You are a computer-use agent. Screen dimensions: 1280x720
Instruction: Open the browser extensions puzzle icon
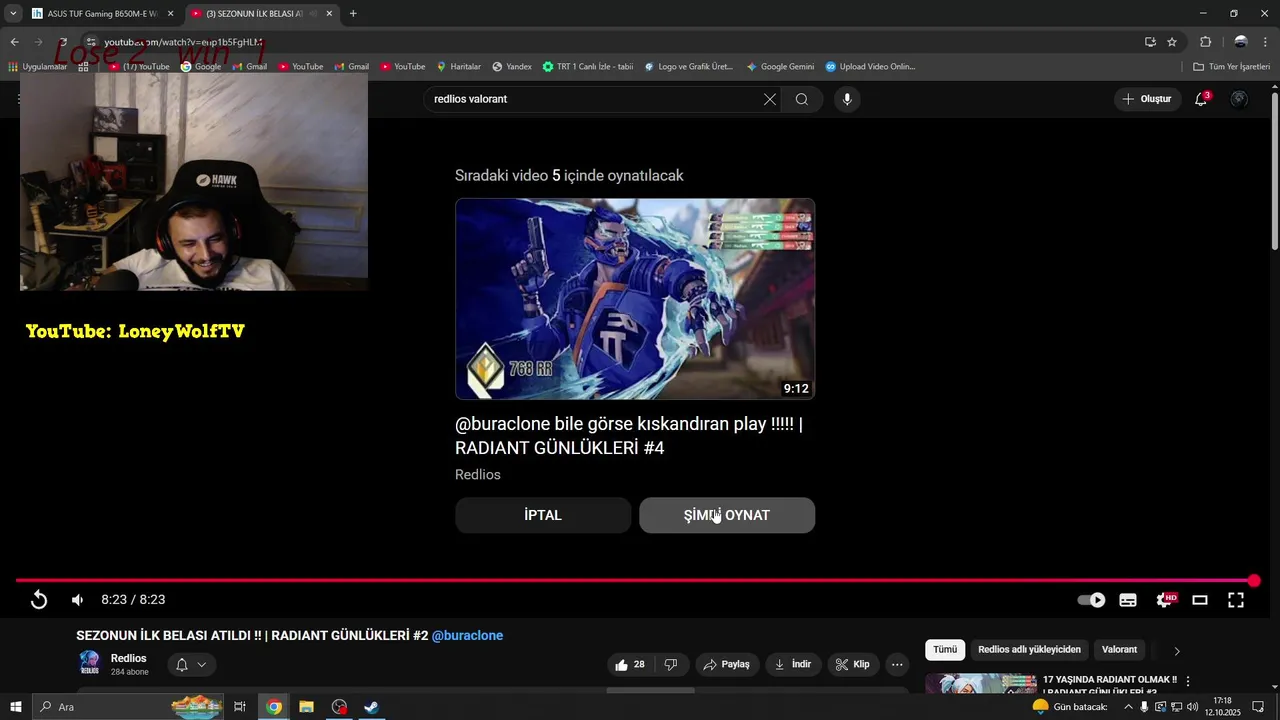pyautogui.click(x=1205, y=42)
